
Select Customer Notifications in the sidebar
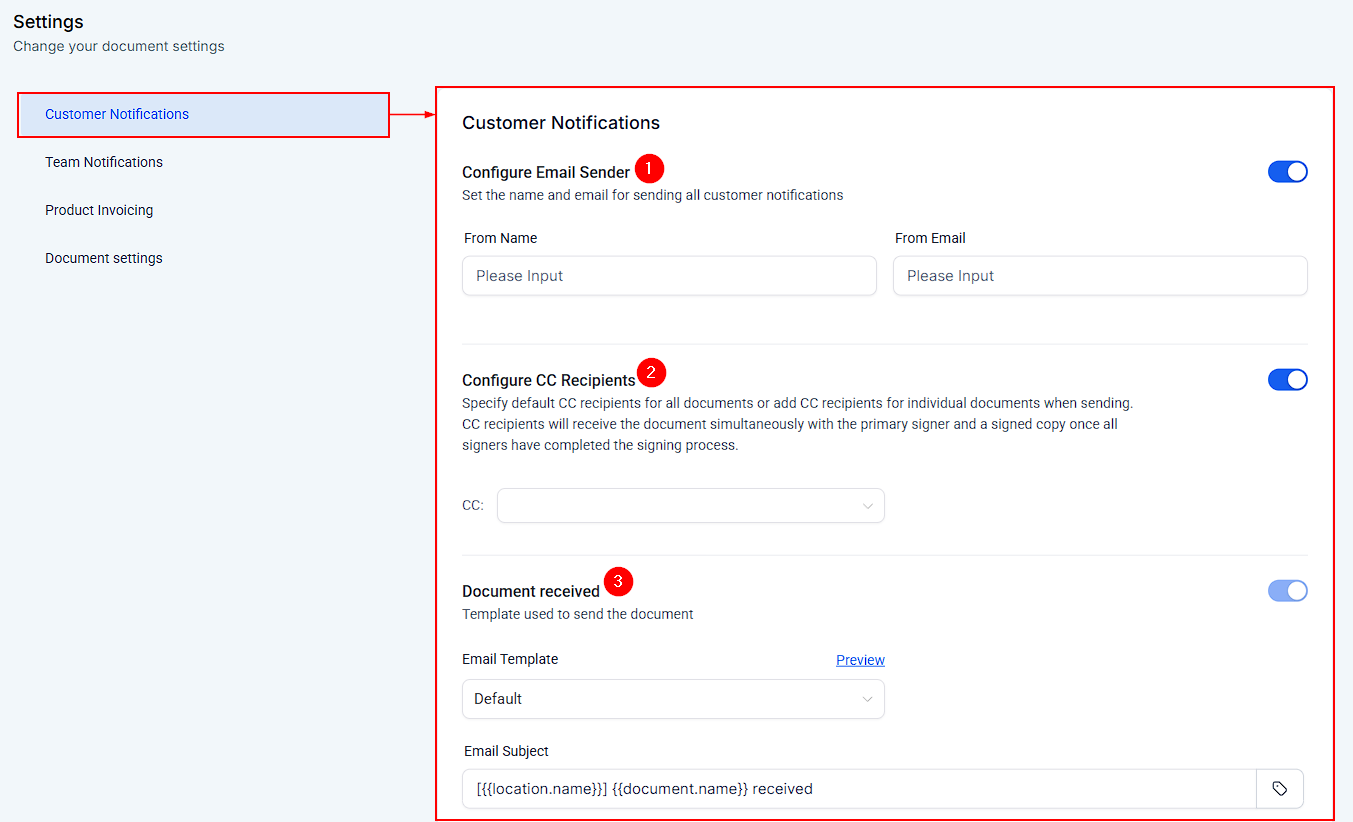(x=117, y=114)
